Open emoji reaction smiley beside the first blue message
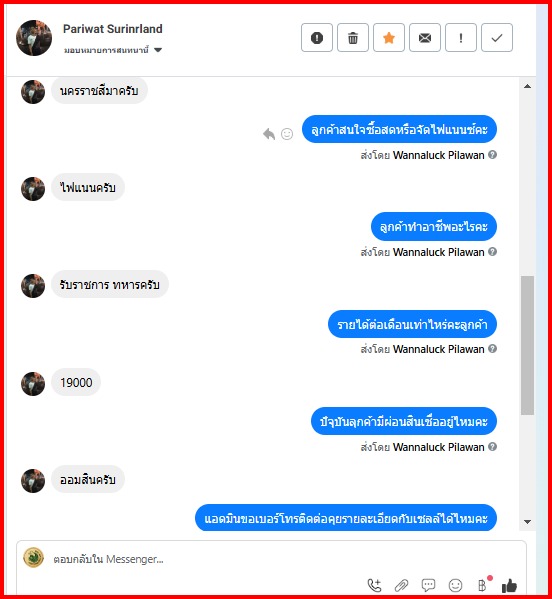 pyautogui.click(x=287, y=134)
